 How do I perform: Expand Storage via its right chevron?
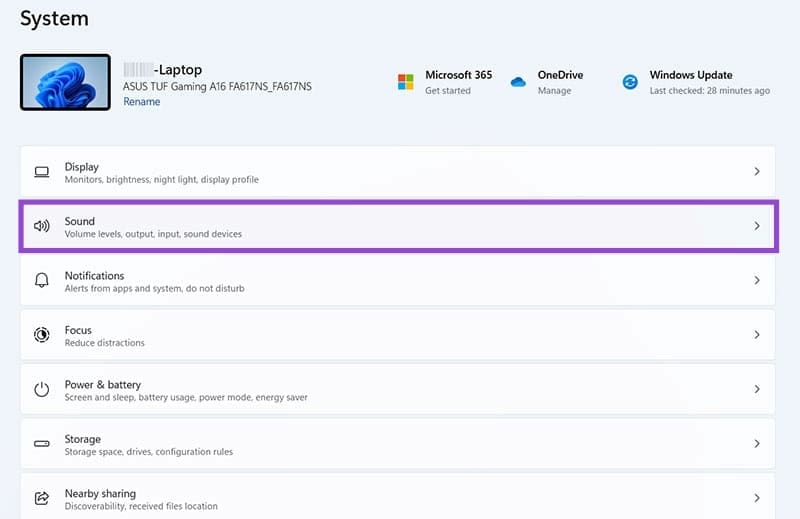click(x=757, y=444)
